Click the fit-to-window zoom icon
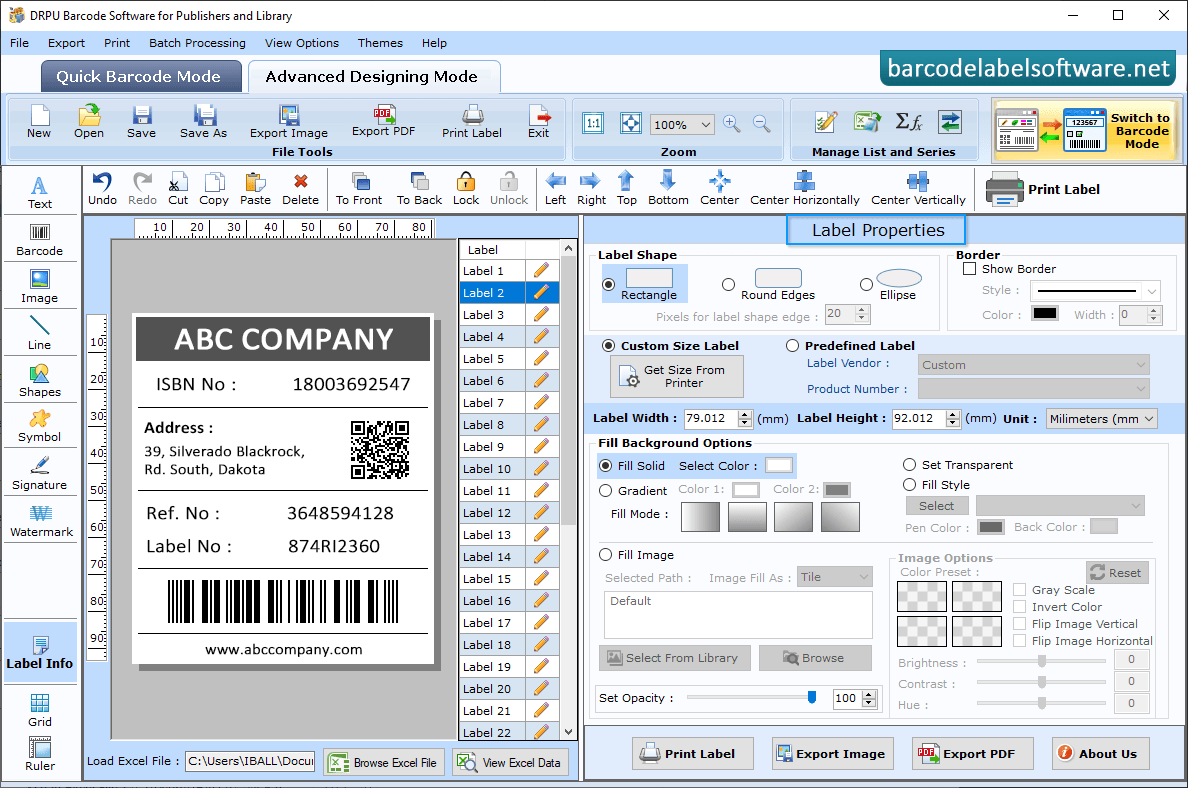This screenshot has width=1188, height=788. [630, 123]
